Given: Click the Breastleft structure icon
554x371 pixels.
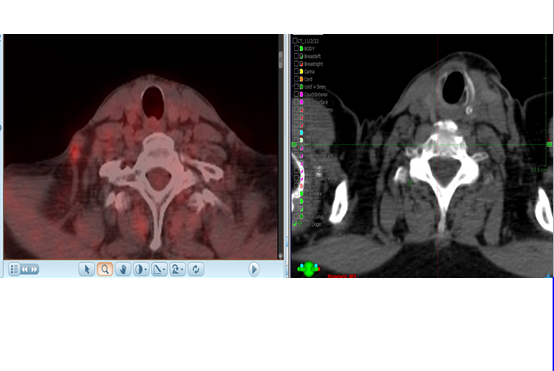Looking at the screenshot, I should 301,56.
